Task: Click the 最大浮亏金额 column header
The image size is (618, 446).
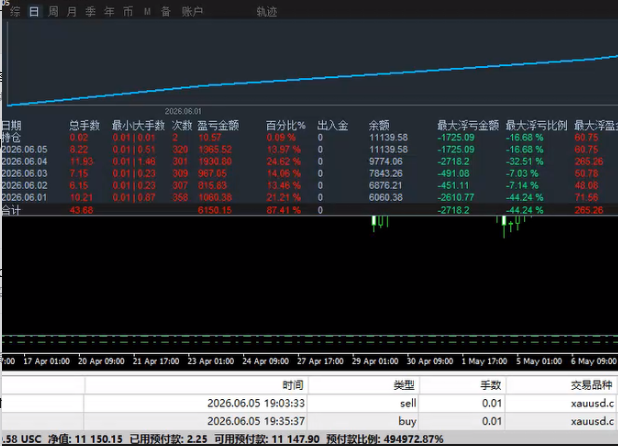Action: (x=468, y=126)
